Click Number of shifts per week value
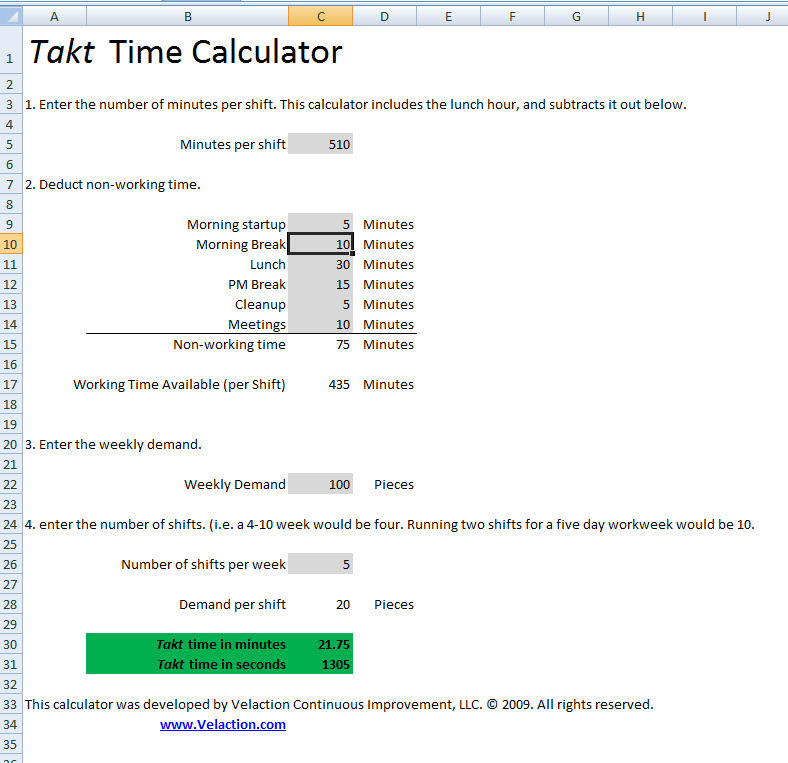 [x=321, y=564]
